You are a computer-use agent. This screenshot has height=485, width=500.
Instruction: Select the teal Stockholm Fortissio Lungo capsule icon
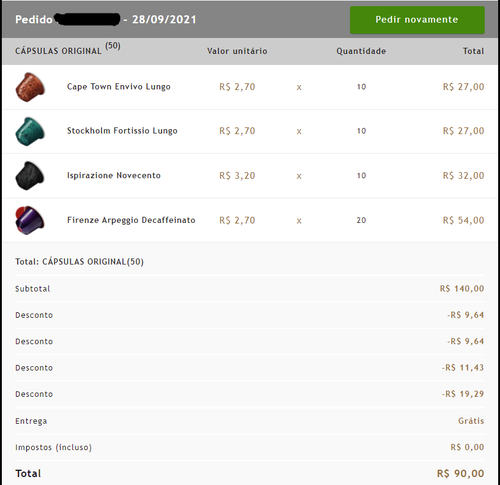pos(30,131)
